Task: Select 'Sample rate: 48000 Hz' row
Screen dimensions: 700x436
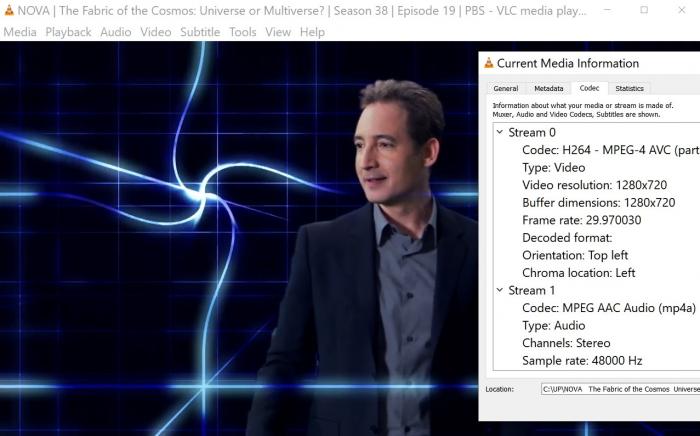Action: 582,361
